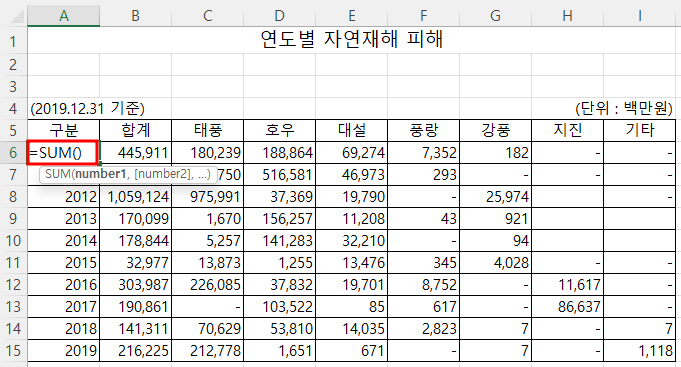Image resolution: width=681 pixels, height=367 pixels.
Task: Select column E header
Action: tap(352, 16)
